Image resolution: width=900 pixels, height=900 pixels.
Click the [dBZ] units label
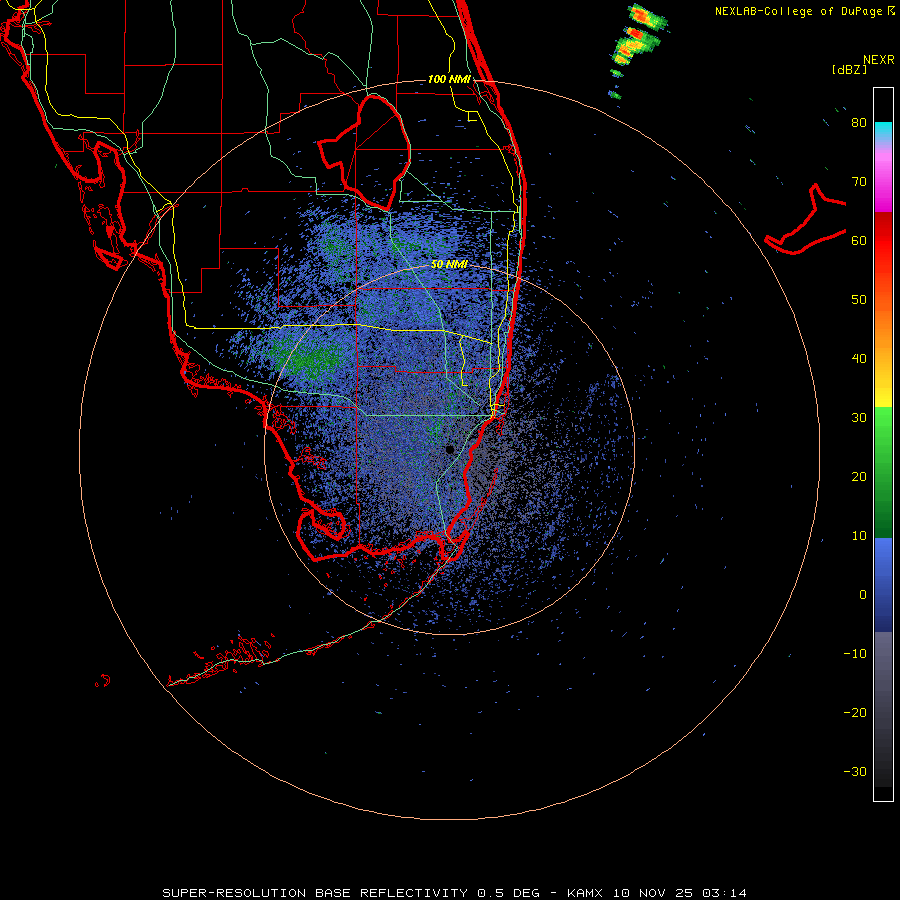pyautogui.click(x=849, y=69)
